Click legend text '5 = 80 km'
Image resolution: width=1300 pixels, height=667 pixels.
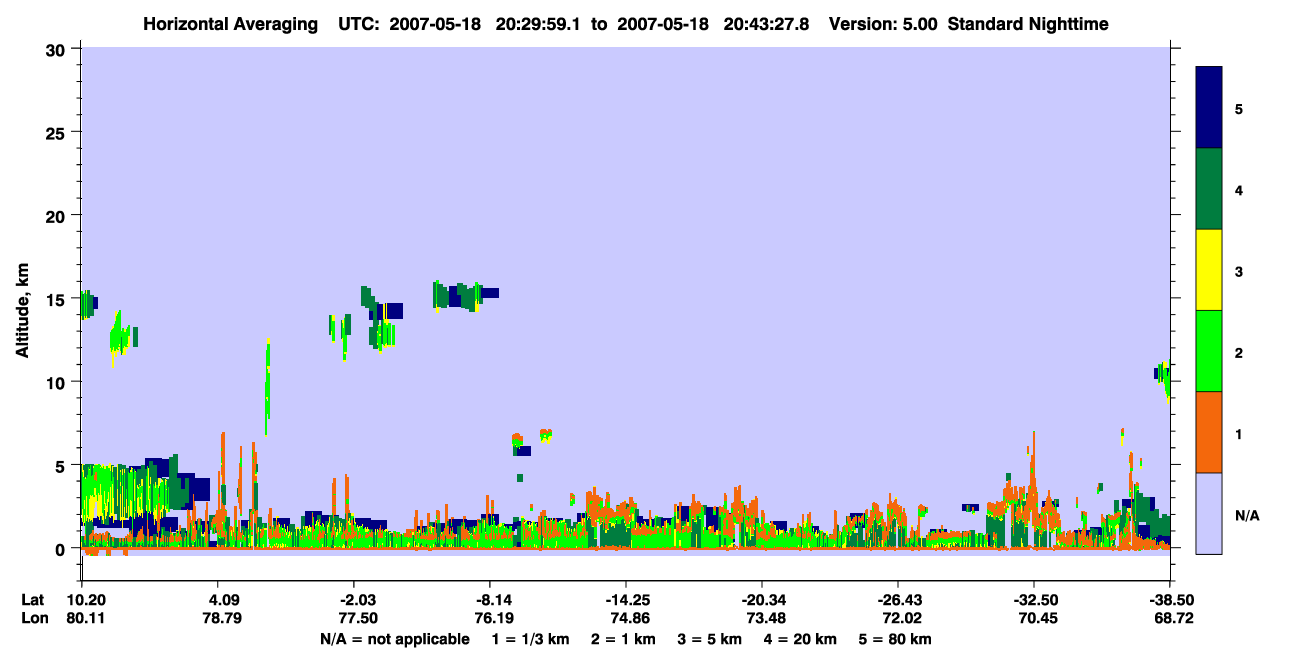tap(897, 639)
